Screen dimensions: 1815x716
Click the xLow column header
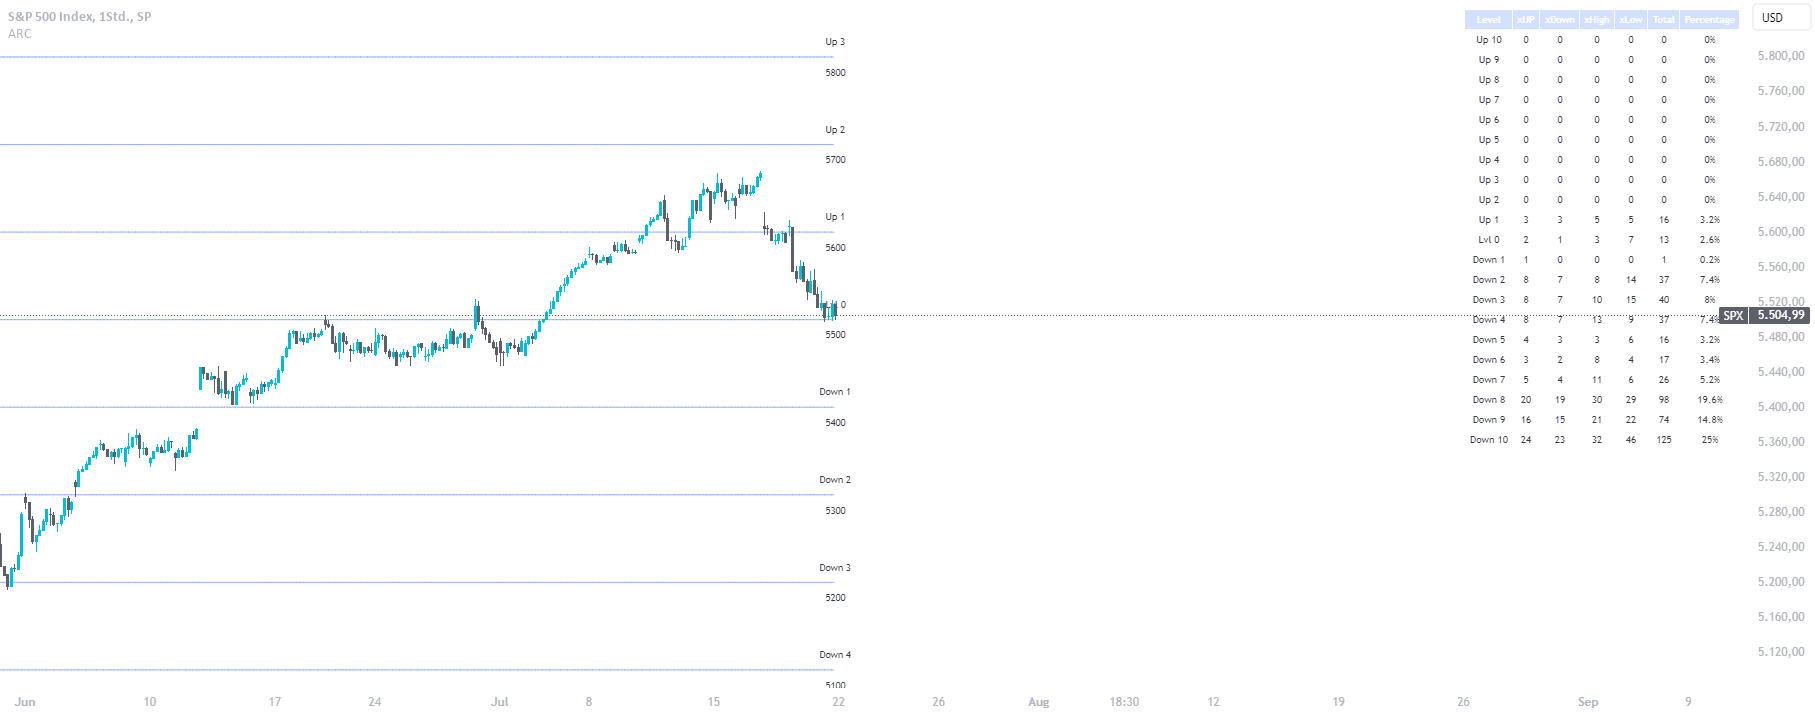(x=1630, y=19)
